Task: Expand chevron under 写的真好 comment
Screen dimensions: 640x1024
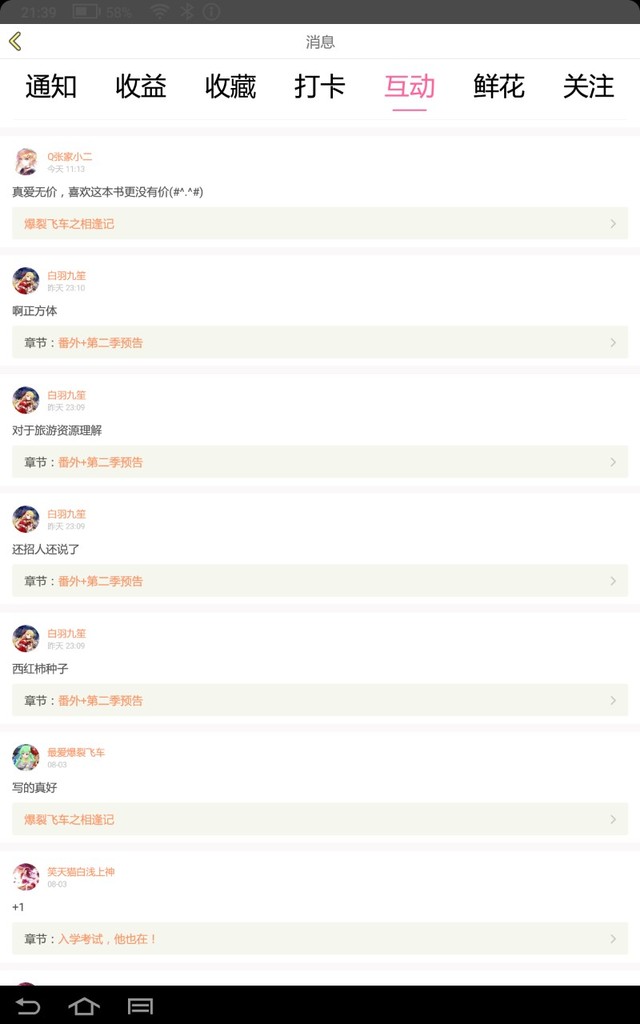Action: [613, 820]
